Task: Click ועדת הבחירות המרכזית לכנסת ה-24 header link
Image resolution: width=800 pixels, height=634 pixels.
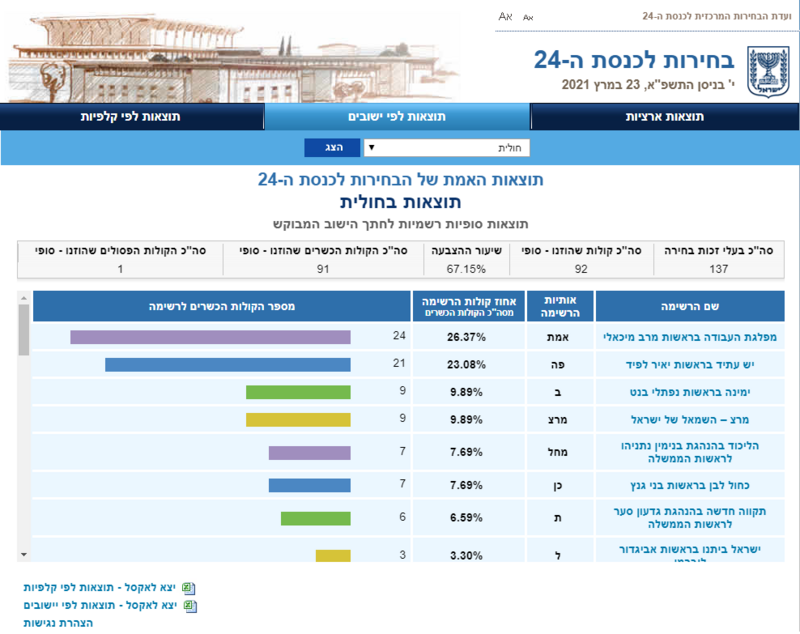Action: [716, 16]
